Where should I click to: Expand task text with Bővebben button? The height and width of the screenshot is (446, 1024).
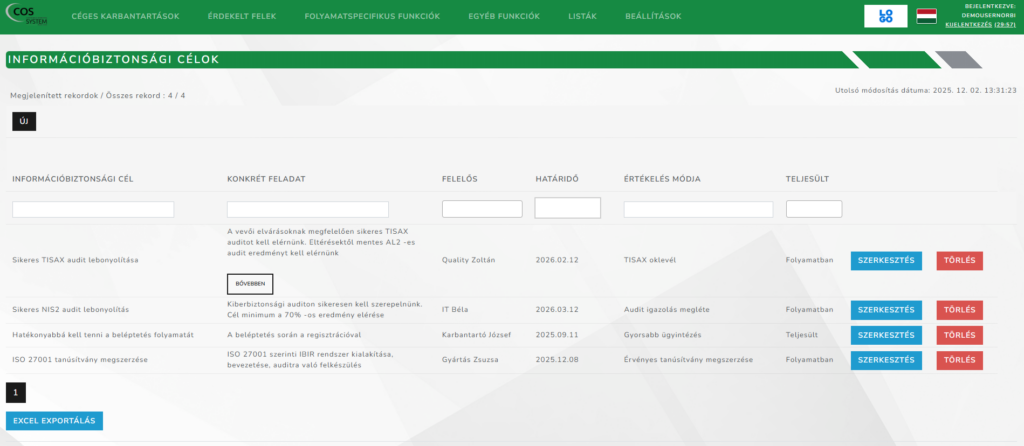pyautogui.click(x=249, y=283)
